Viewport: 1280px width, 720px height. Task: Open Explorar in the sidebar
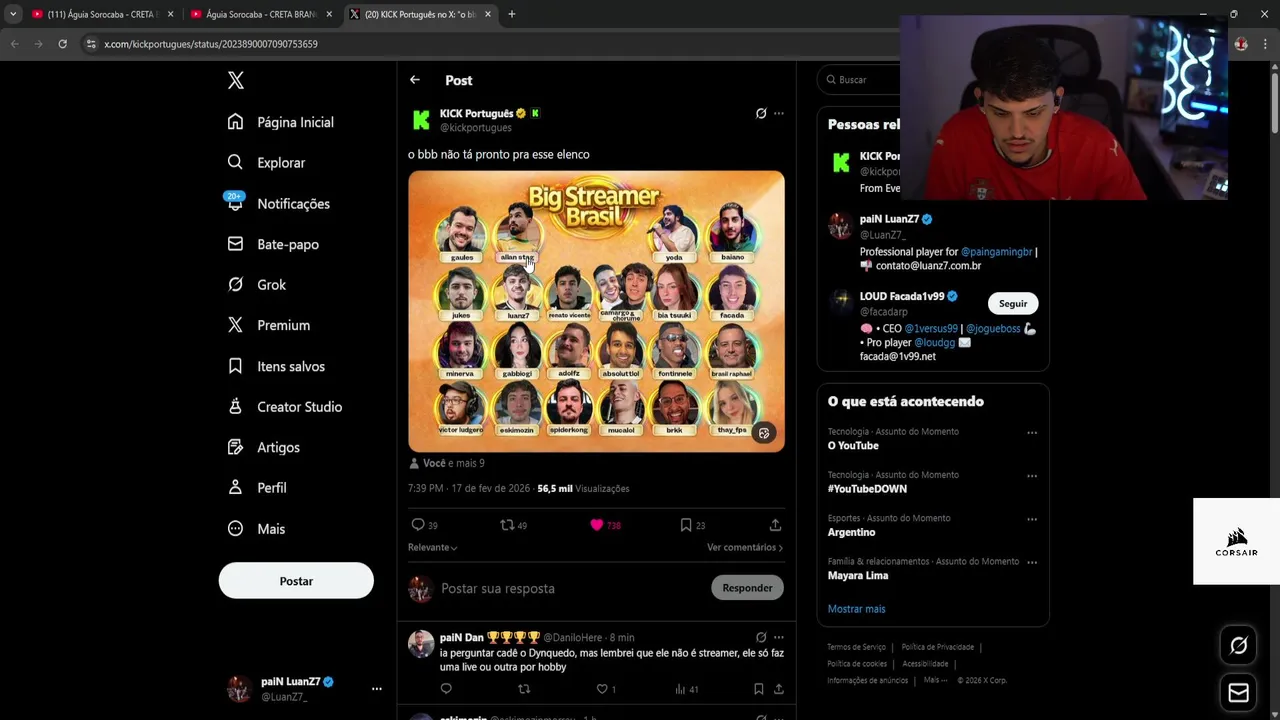(x=266, y=163)
